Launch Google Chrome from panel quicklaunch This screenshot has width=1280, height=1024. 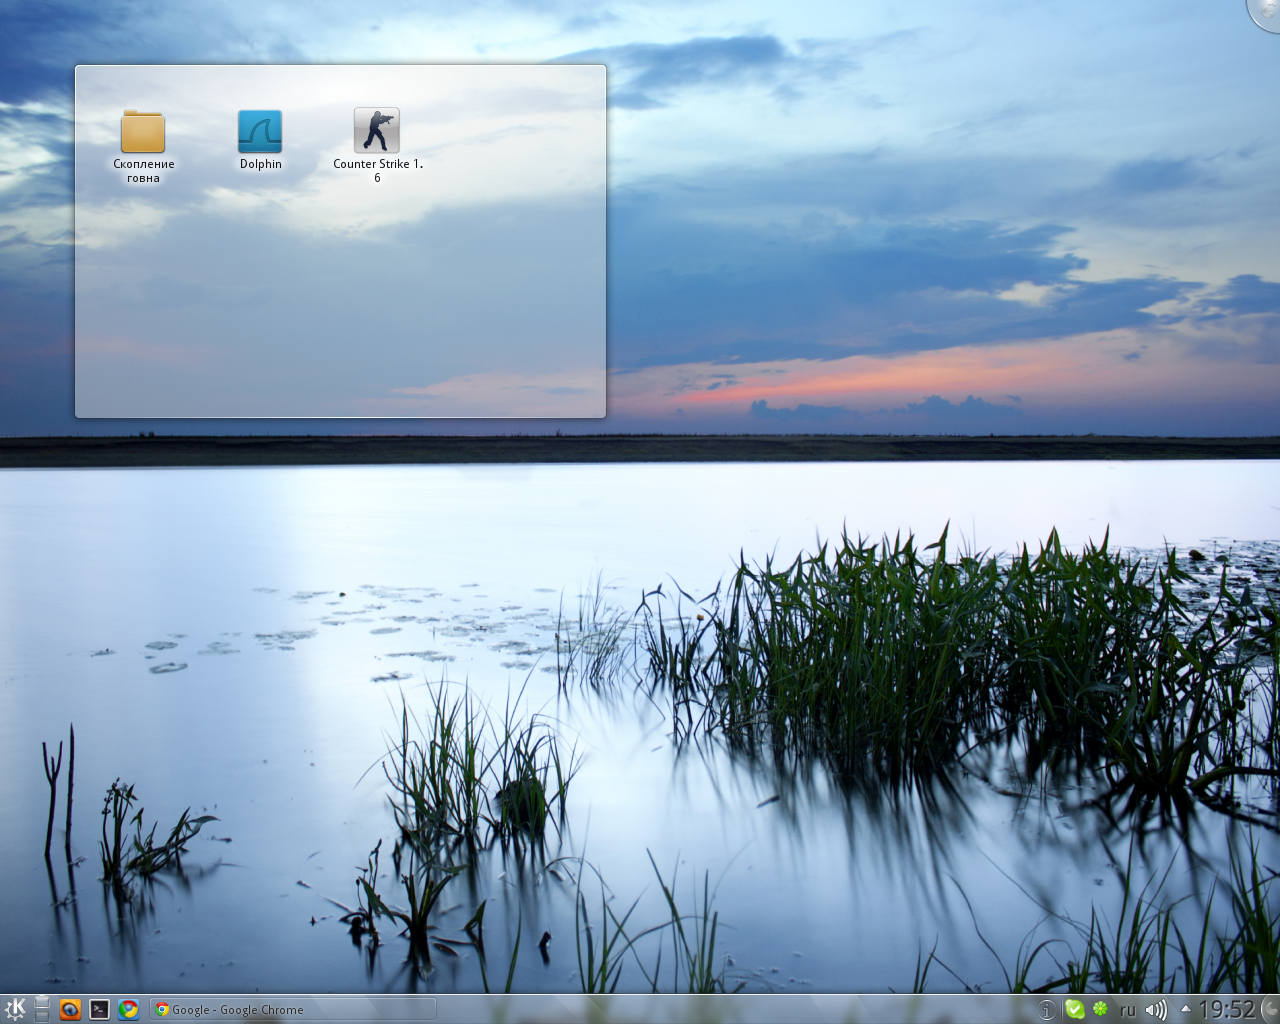[x=128, y=1009]
